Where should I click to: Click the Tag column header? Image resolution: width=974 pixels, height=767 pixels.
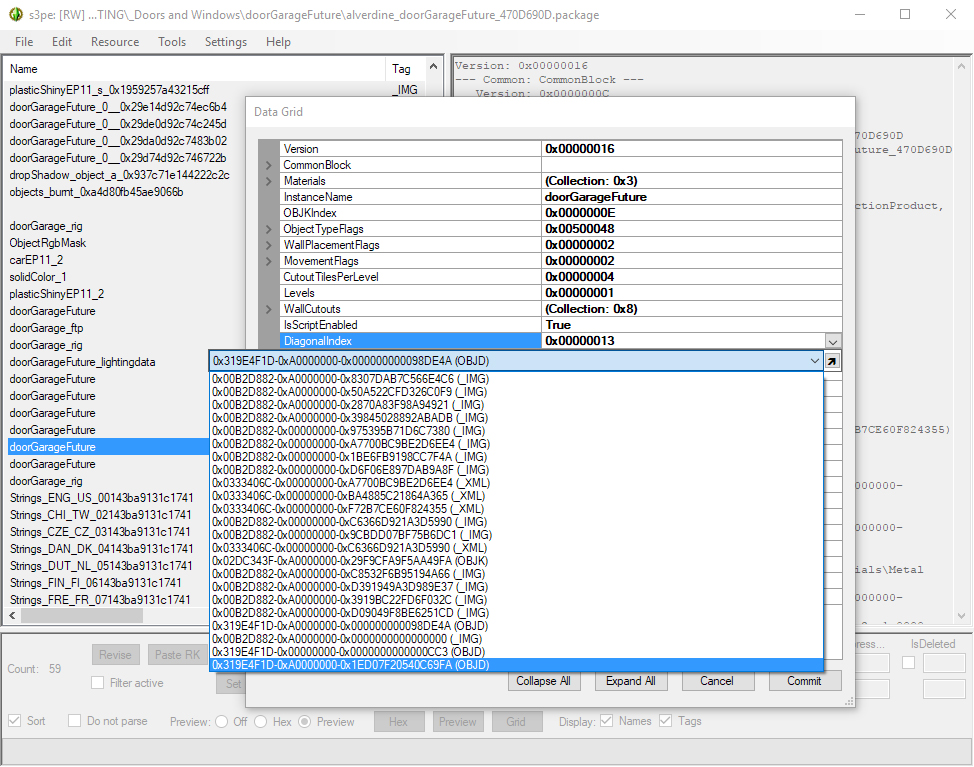point(405,69)
